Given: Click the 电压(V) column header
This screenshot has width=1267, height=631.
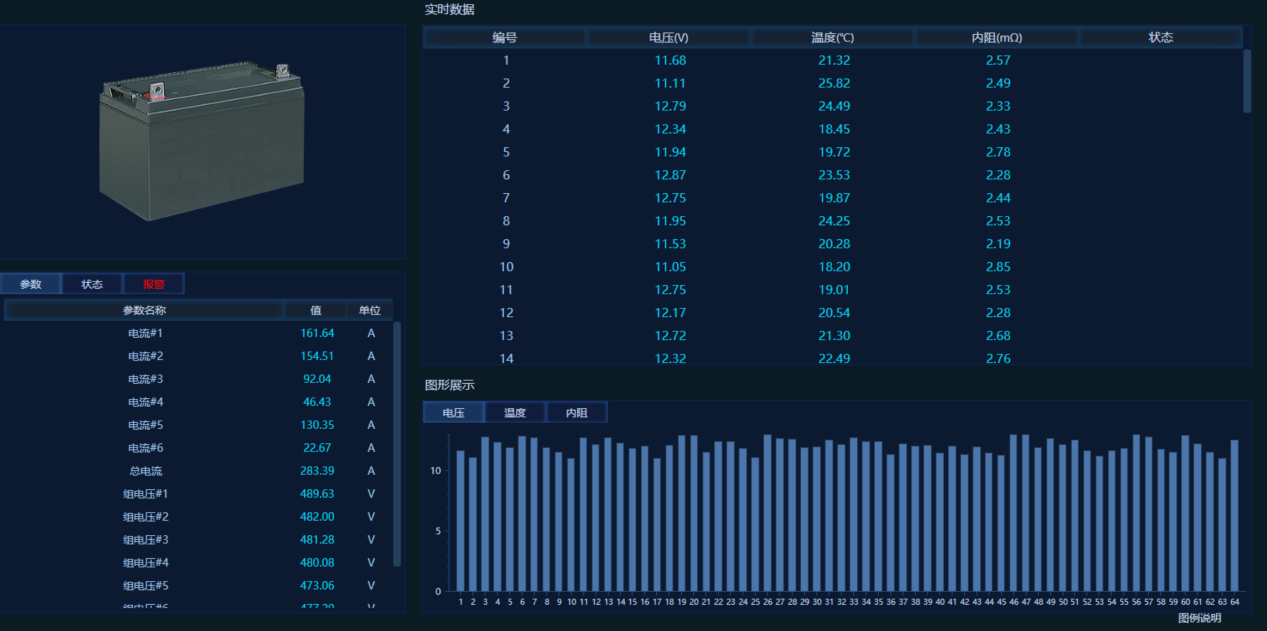Looking at the screenshot, I should [669, 38].
